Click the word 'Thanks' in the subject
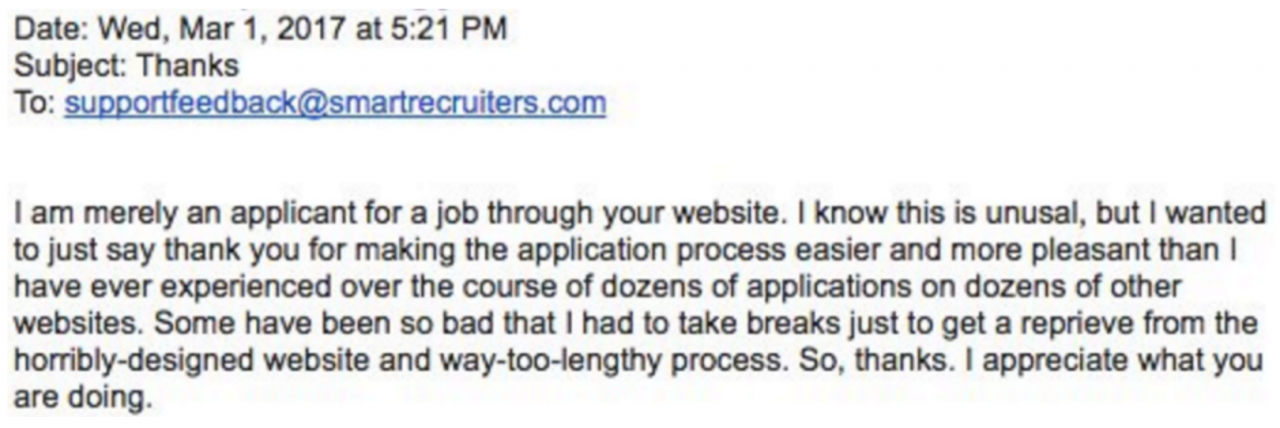 [188, 66]
